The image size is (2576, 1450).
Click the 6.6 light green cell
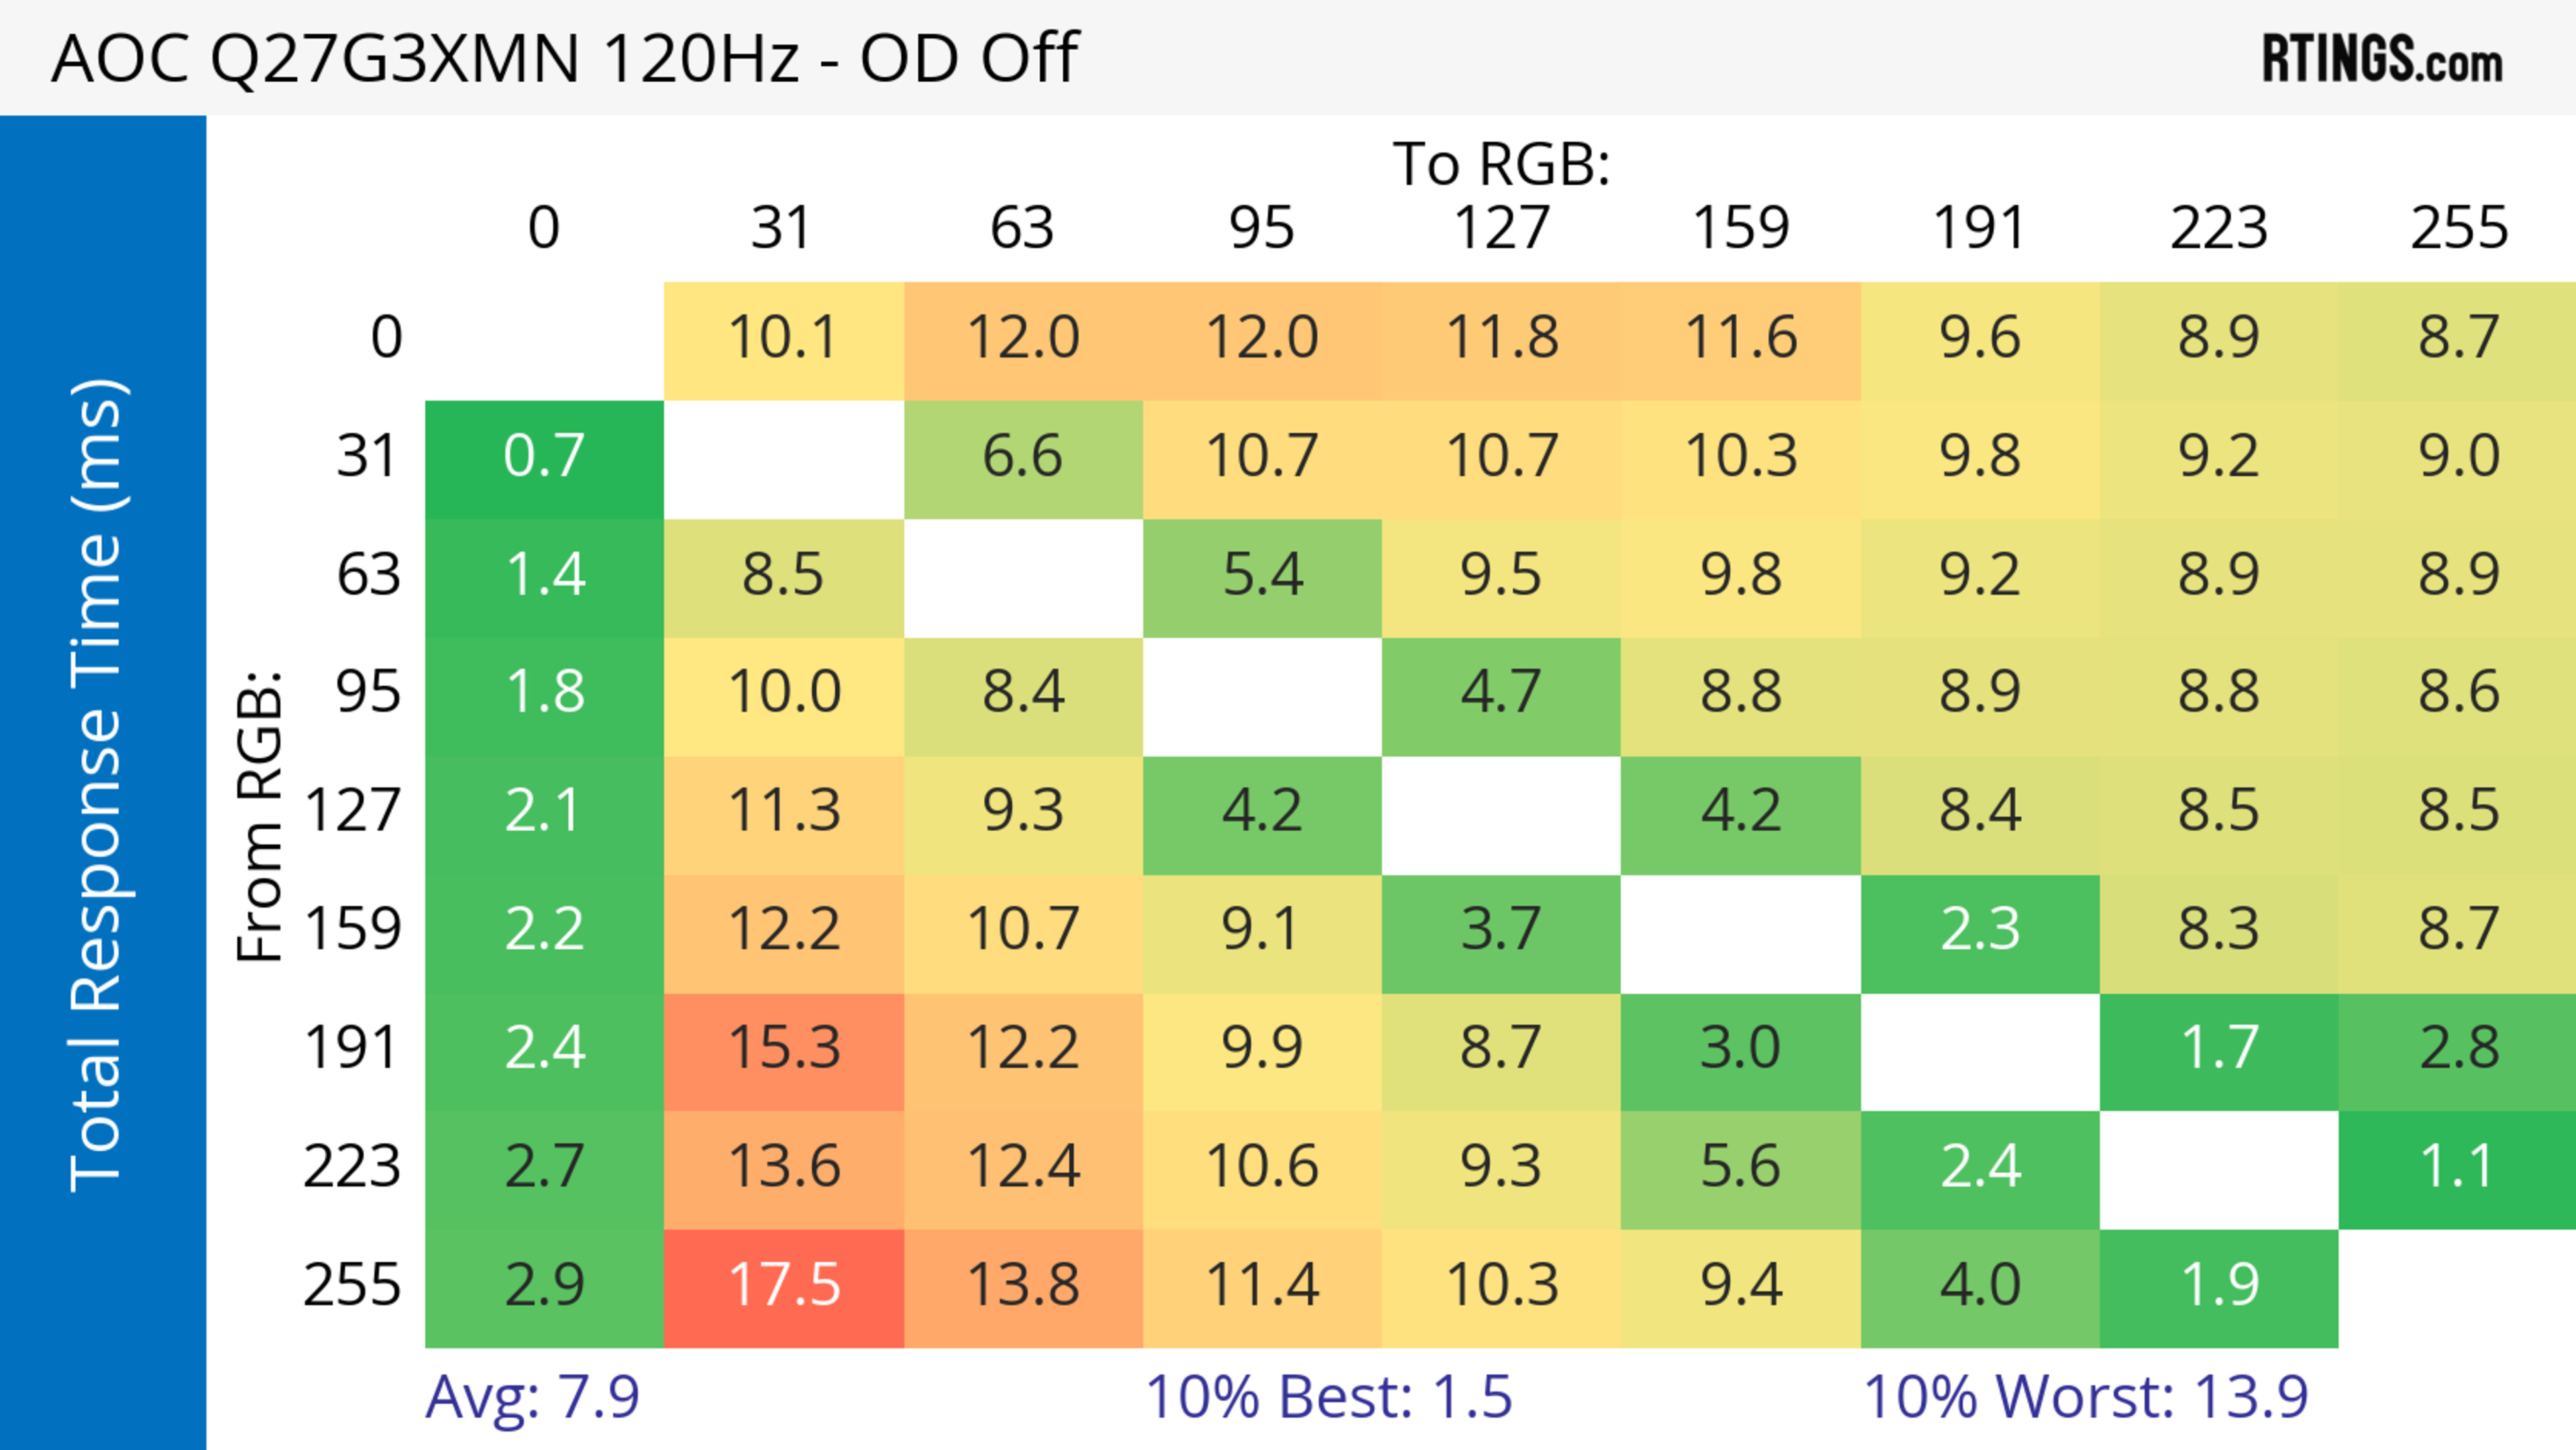click(1023, 459)
